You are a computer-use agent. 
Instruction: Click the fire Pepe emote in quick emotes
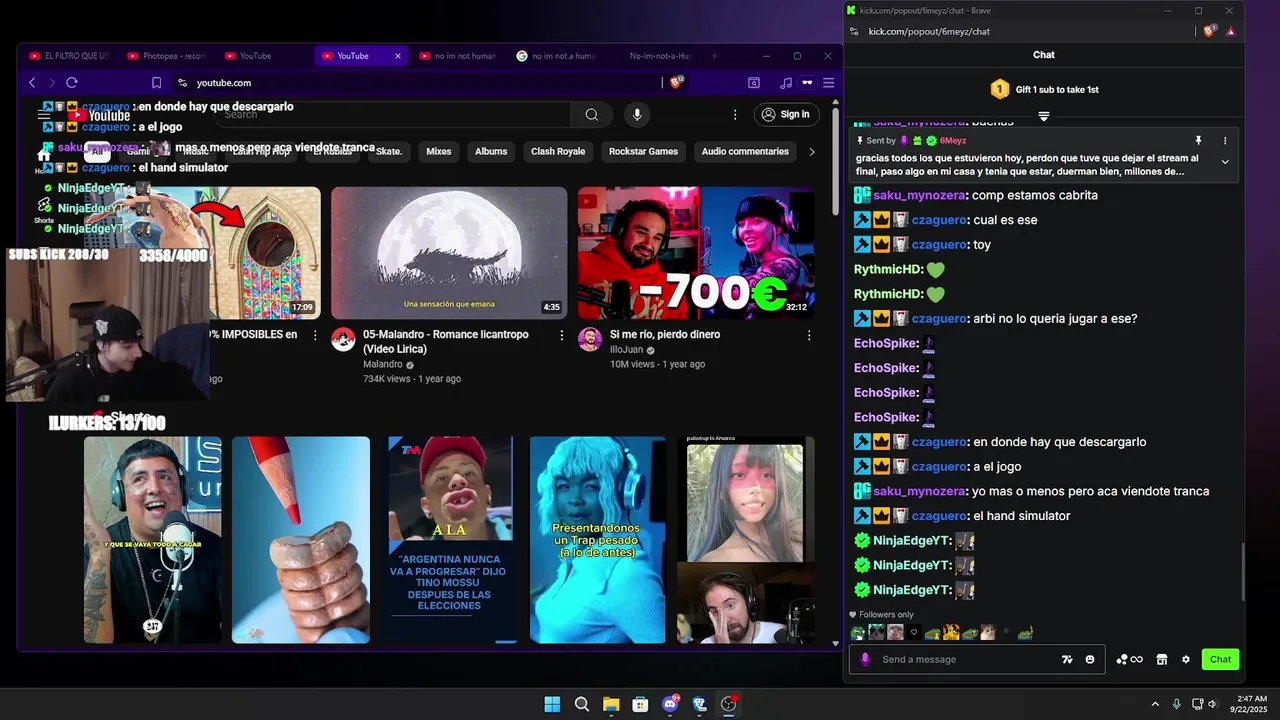[x=951, y=633]
